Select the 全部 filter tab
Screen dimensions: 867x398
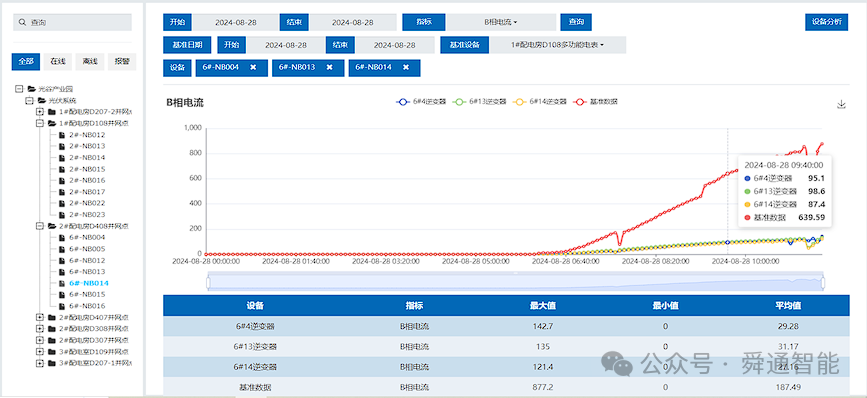26,61
